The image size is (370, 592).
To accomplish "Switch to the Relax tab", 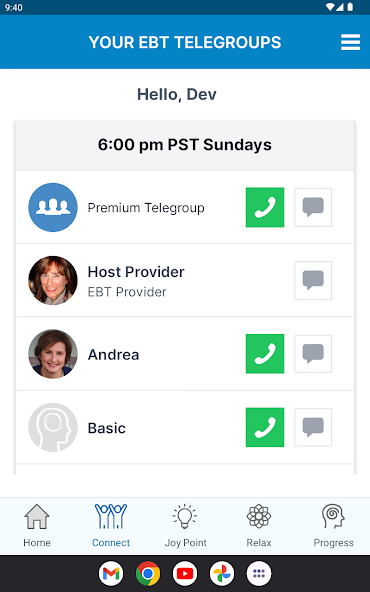I will pyautogui.click(x=259, y=526).
